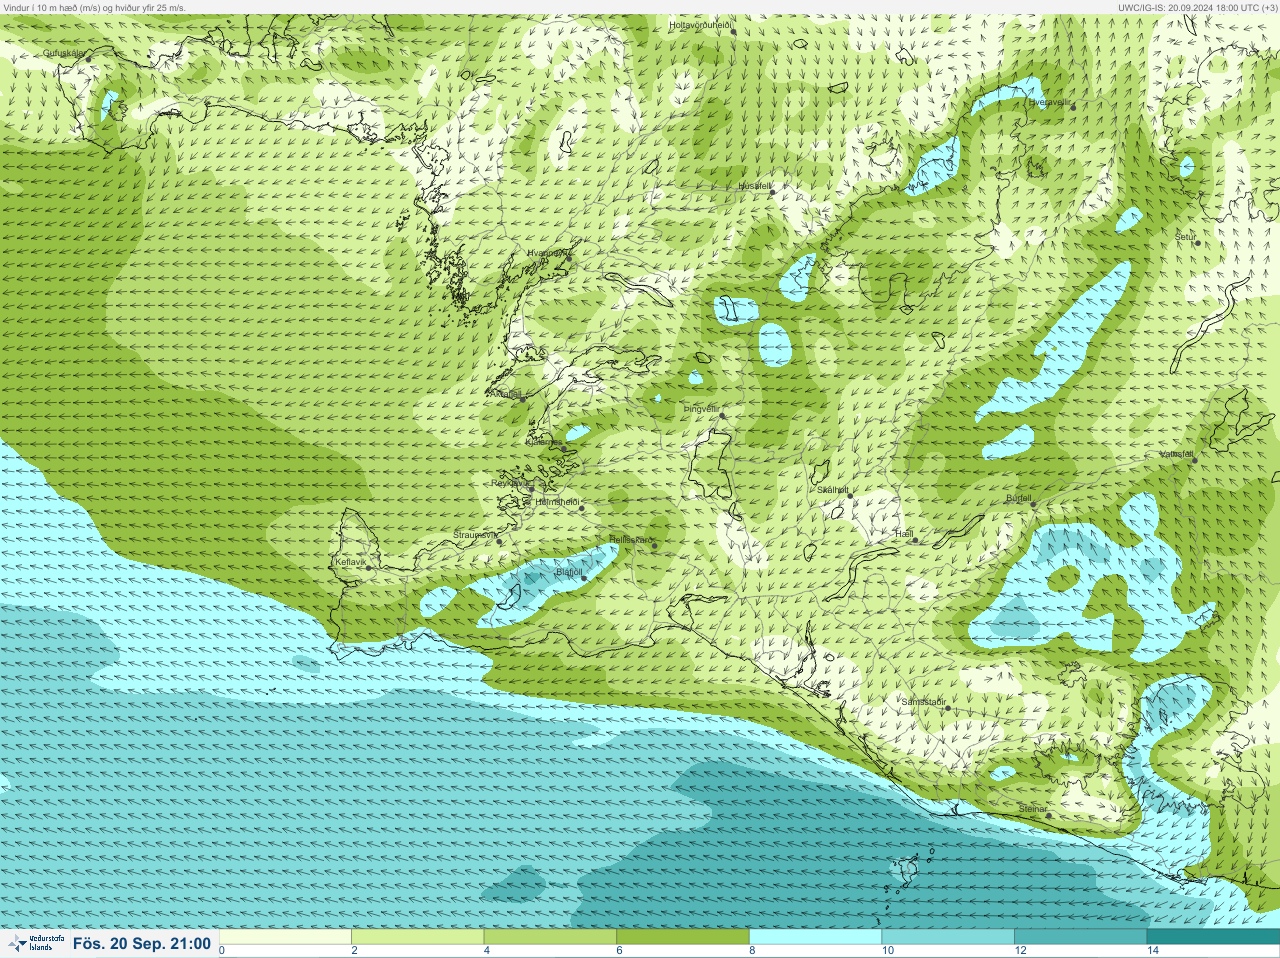
Task: Click the Straumsvík station label
Action: click(x=475, y=535)
